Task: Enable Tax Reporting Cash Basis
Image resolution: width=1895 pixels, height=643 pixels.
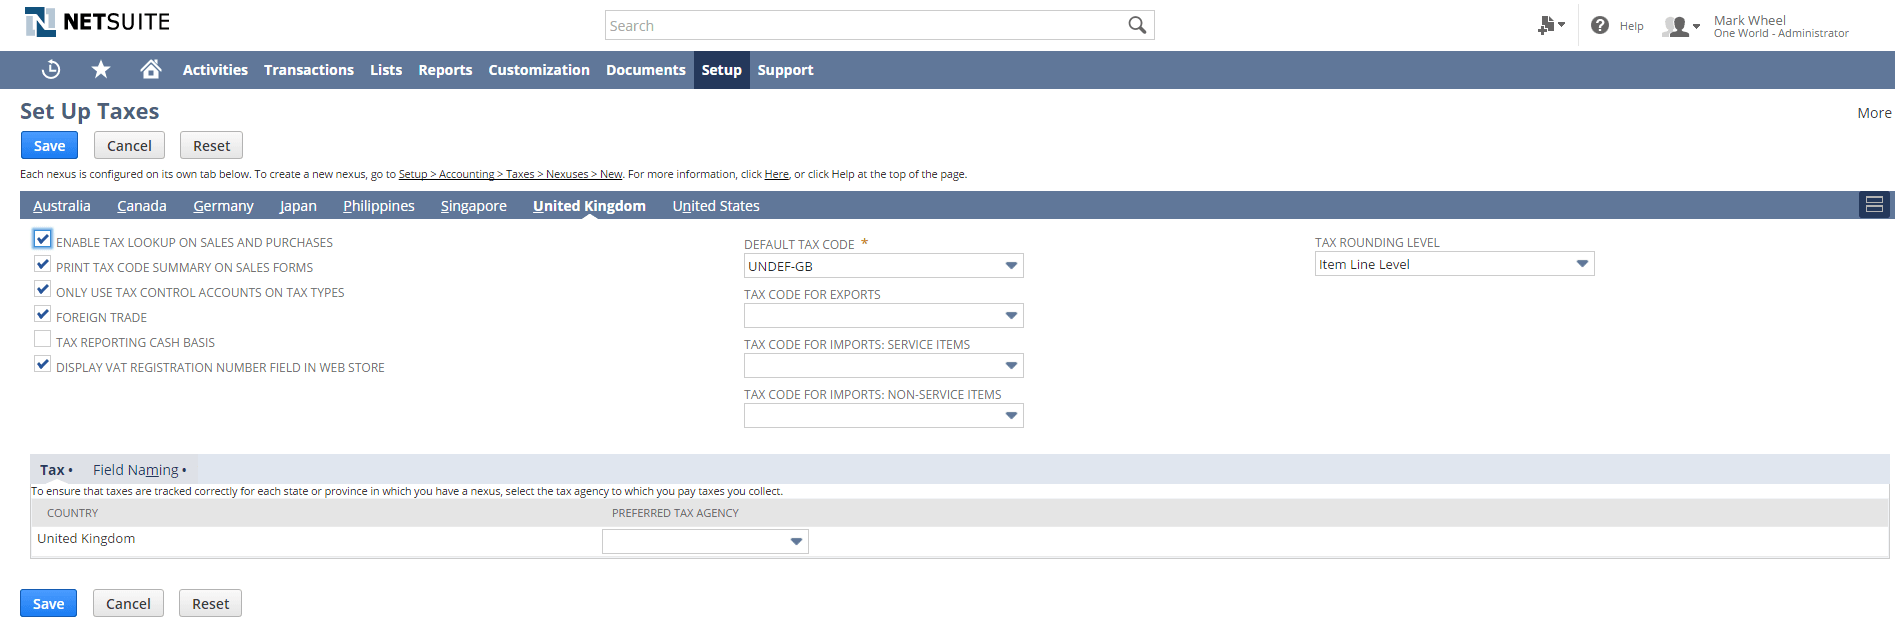Action: [42, 339]
